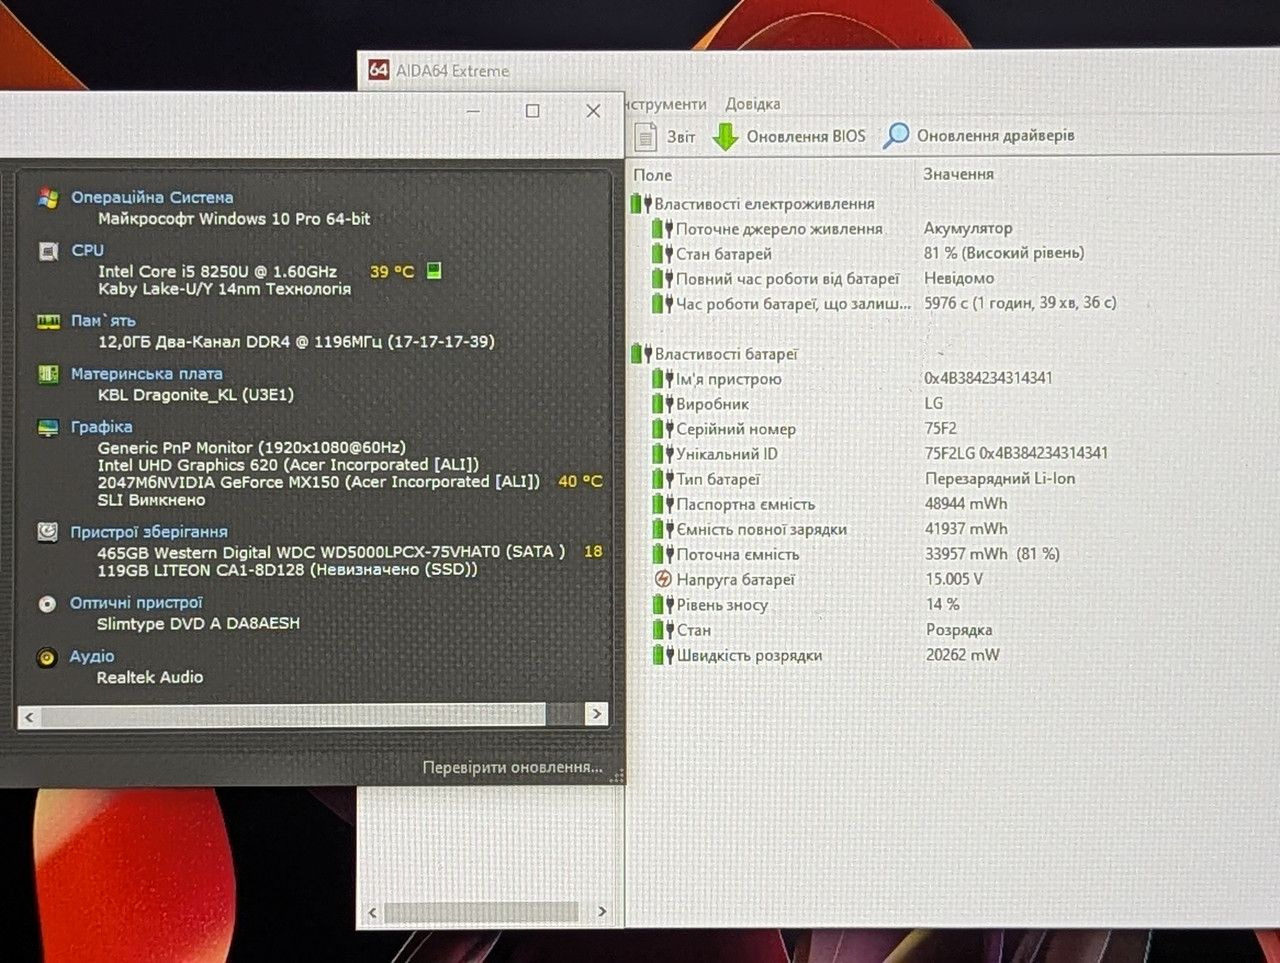Click the Значення column header
This screenshot has height=963, width=1280.
958,174
